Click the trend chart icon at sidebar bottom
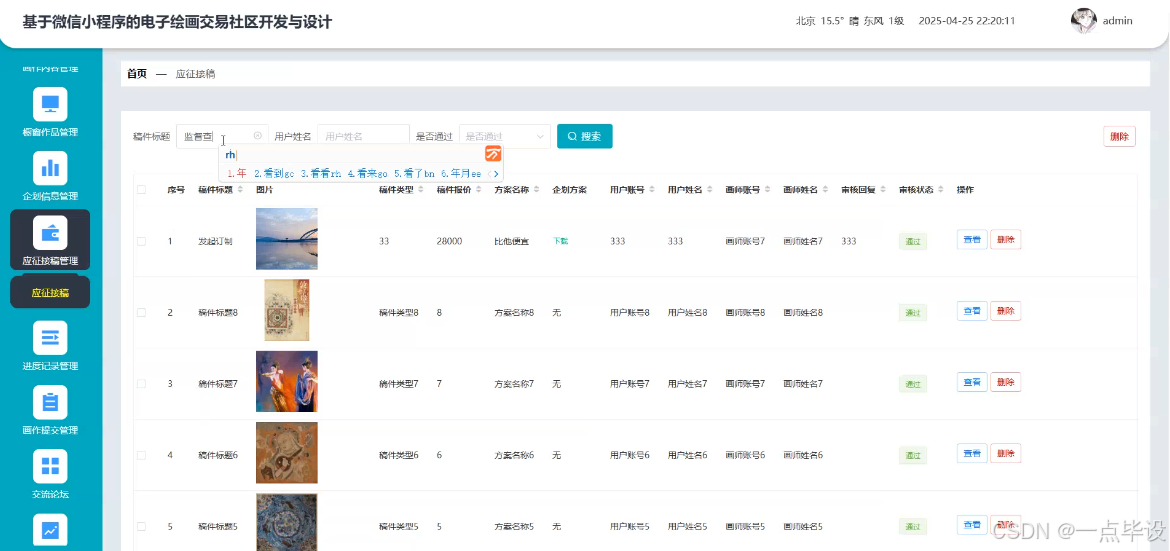 pyautogui.click(x=50, y=530)
